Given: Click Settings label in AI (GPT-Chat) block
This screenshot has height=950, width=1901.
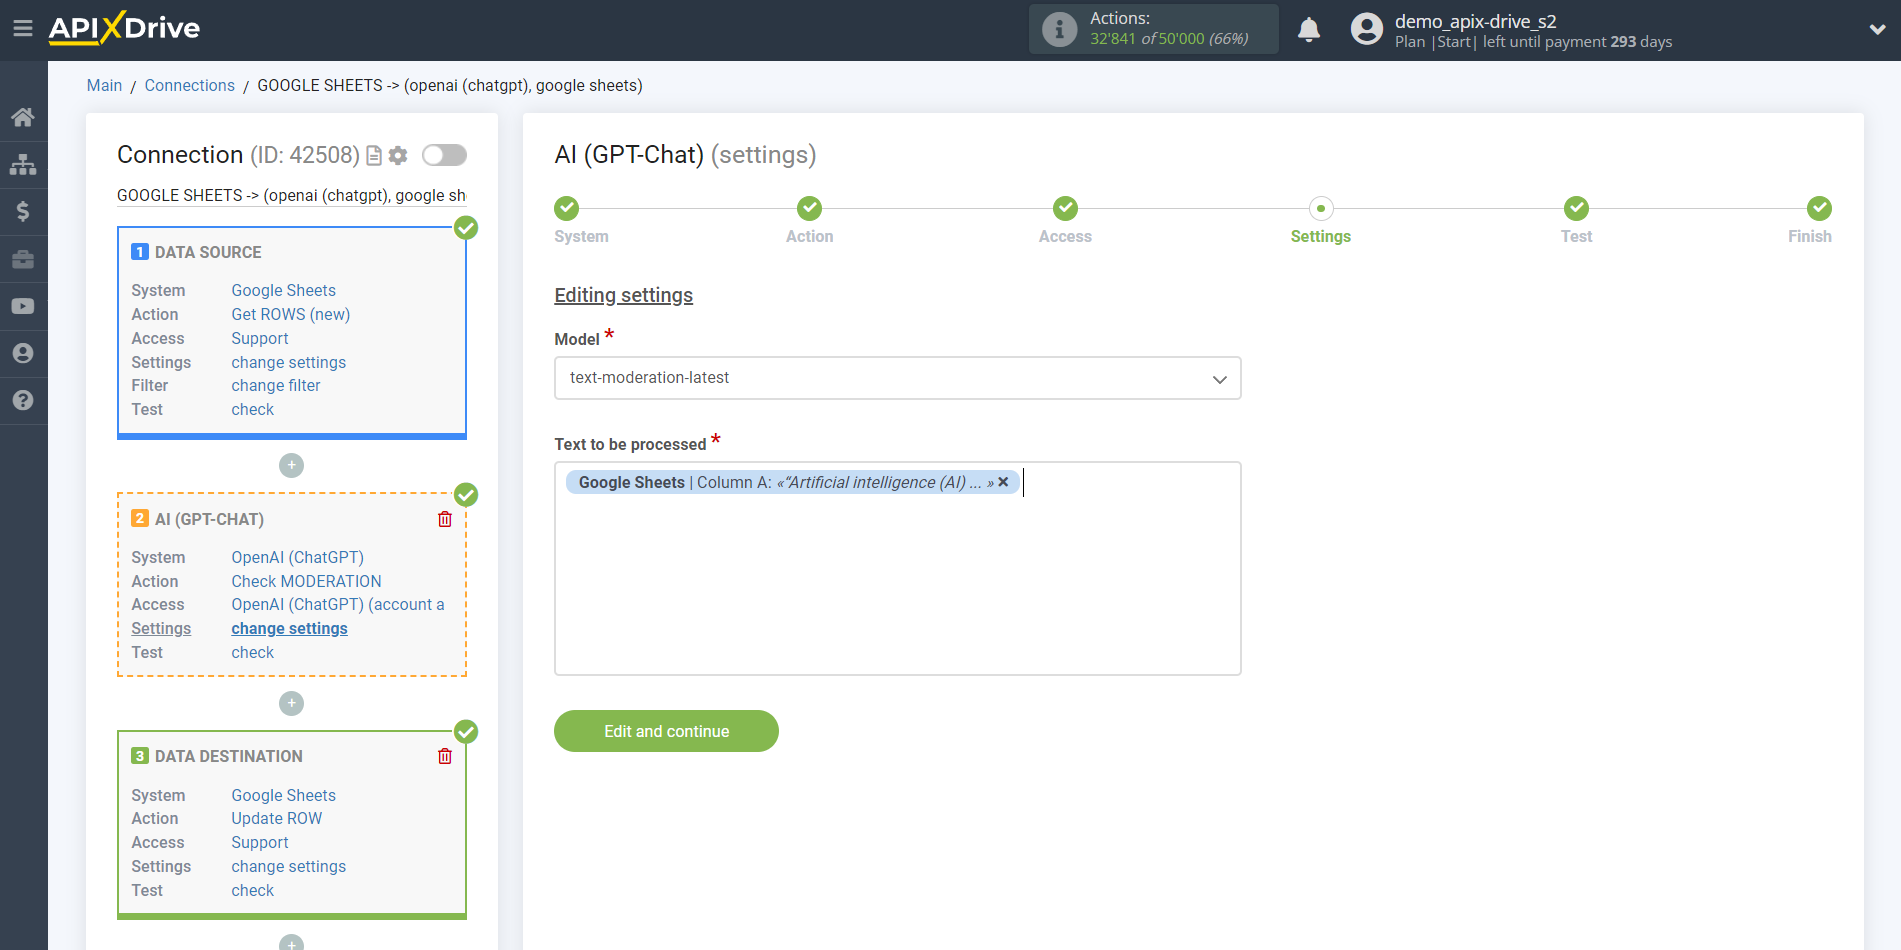Looking at the screenshot, I should click(161, 628).
